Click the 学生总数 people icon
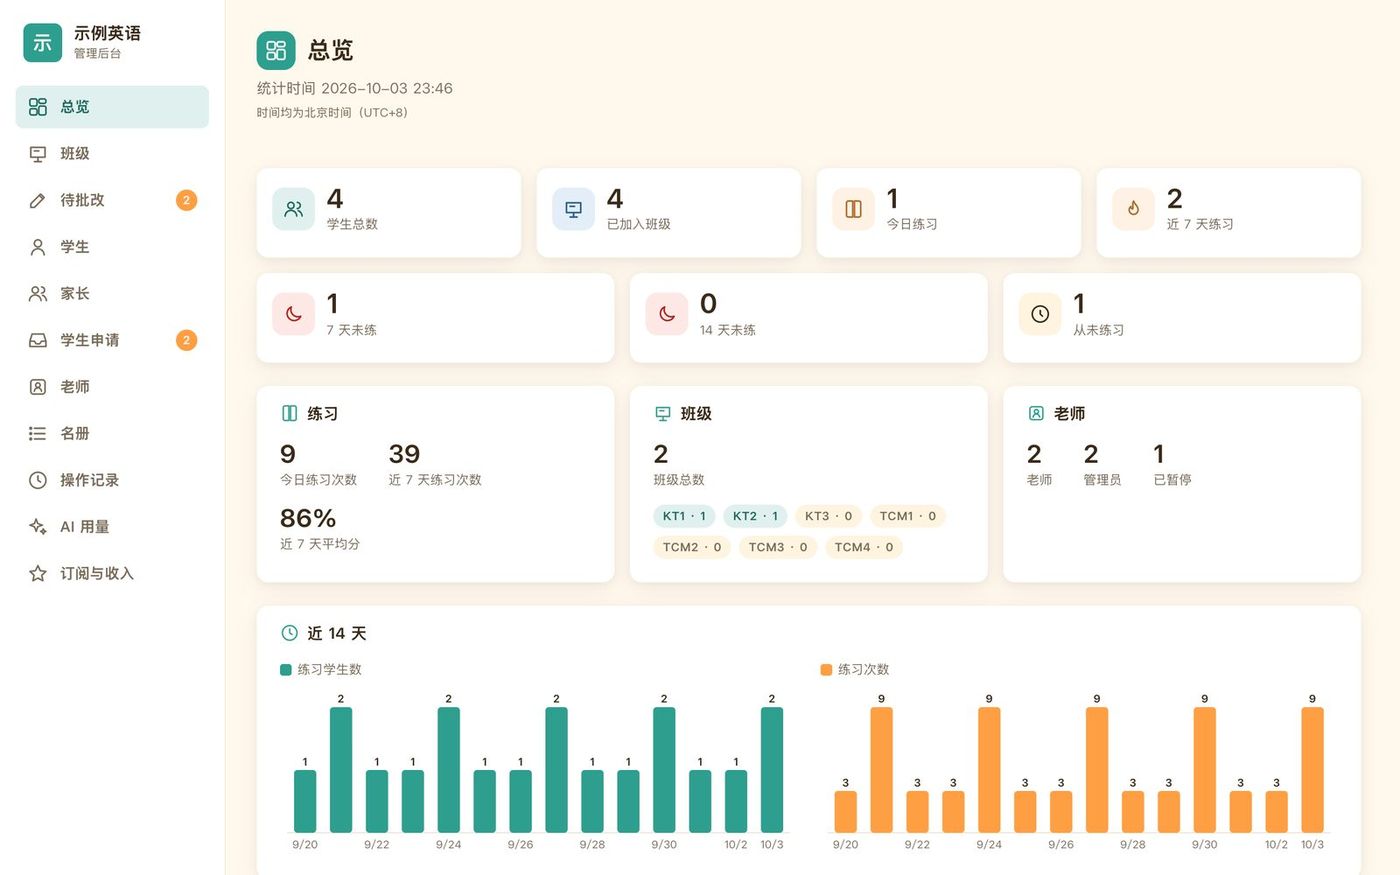The height and width of the screenshot is (875, 1400). point(293,209)
